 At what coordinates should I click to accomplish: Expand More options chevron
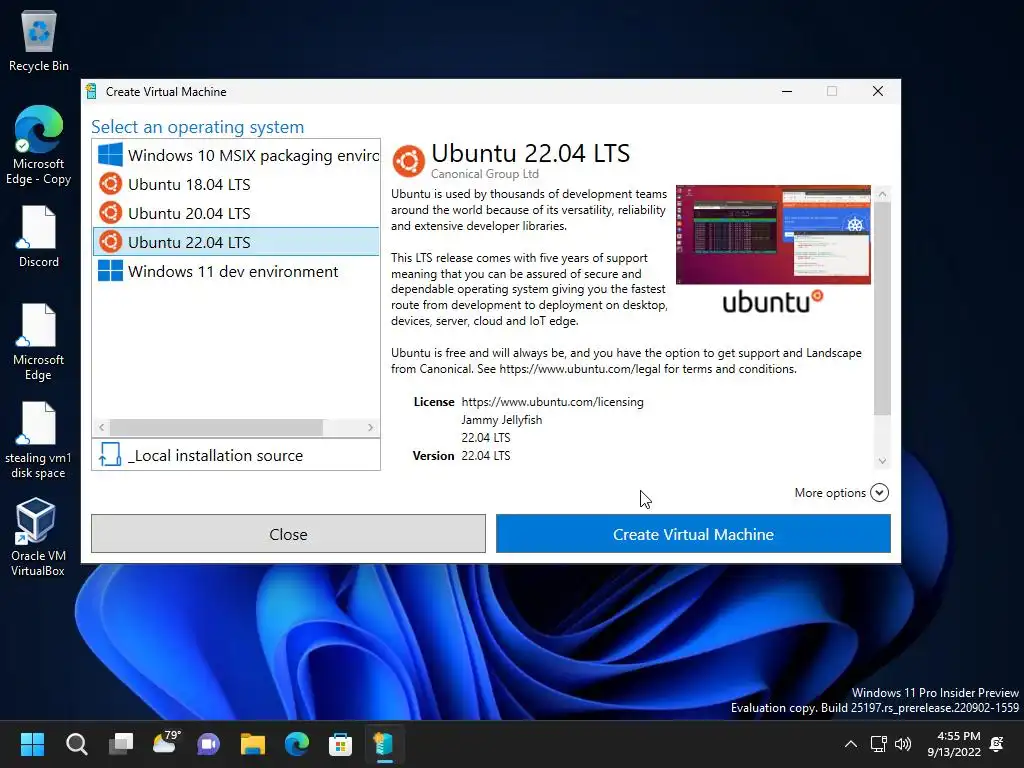click(x=880, y=492)
